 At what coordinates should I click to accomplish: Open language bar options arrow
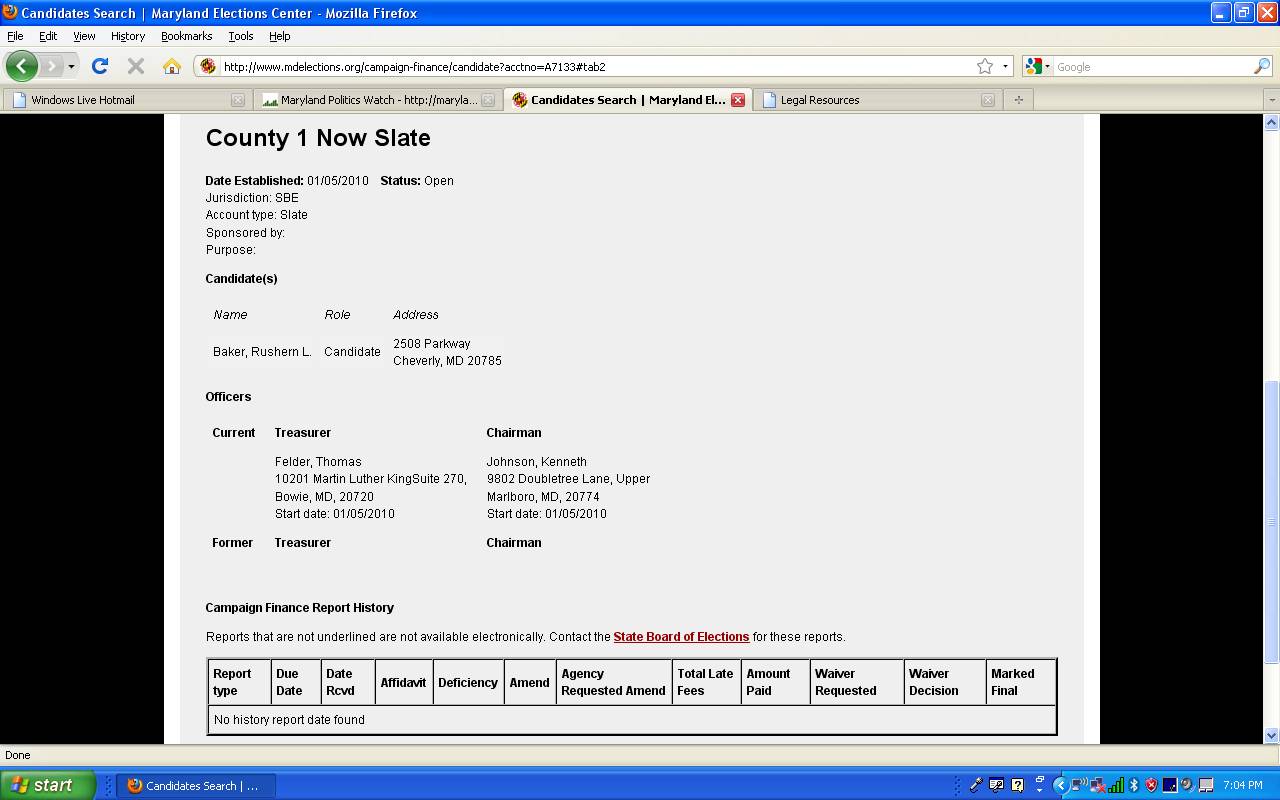click(1039, 790)
